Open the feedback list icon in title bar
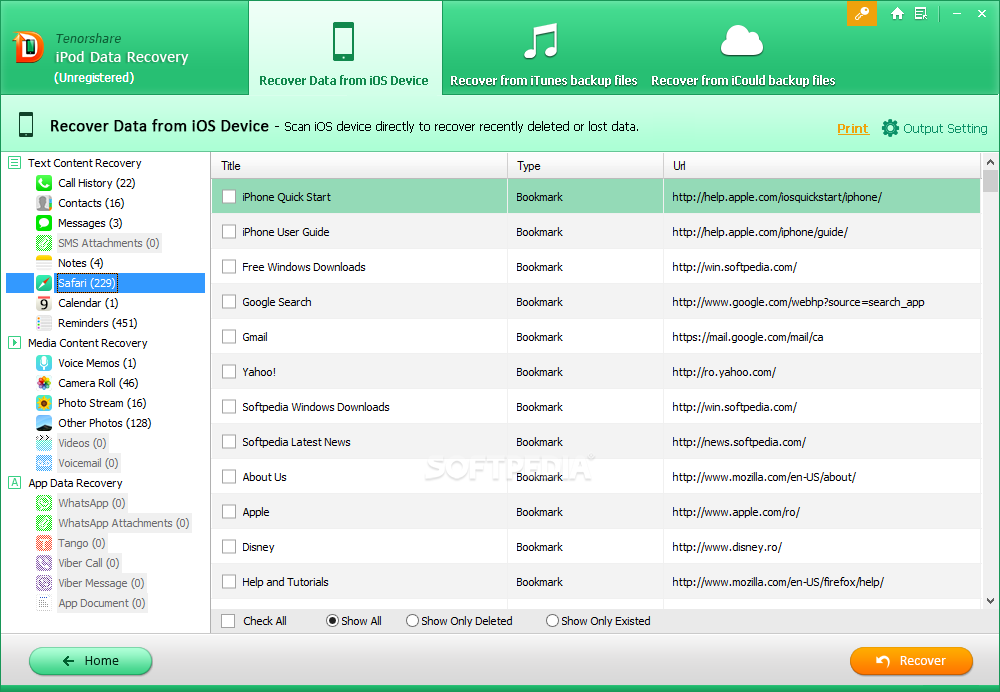 pos(921,13)
